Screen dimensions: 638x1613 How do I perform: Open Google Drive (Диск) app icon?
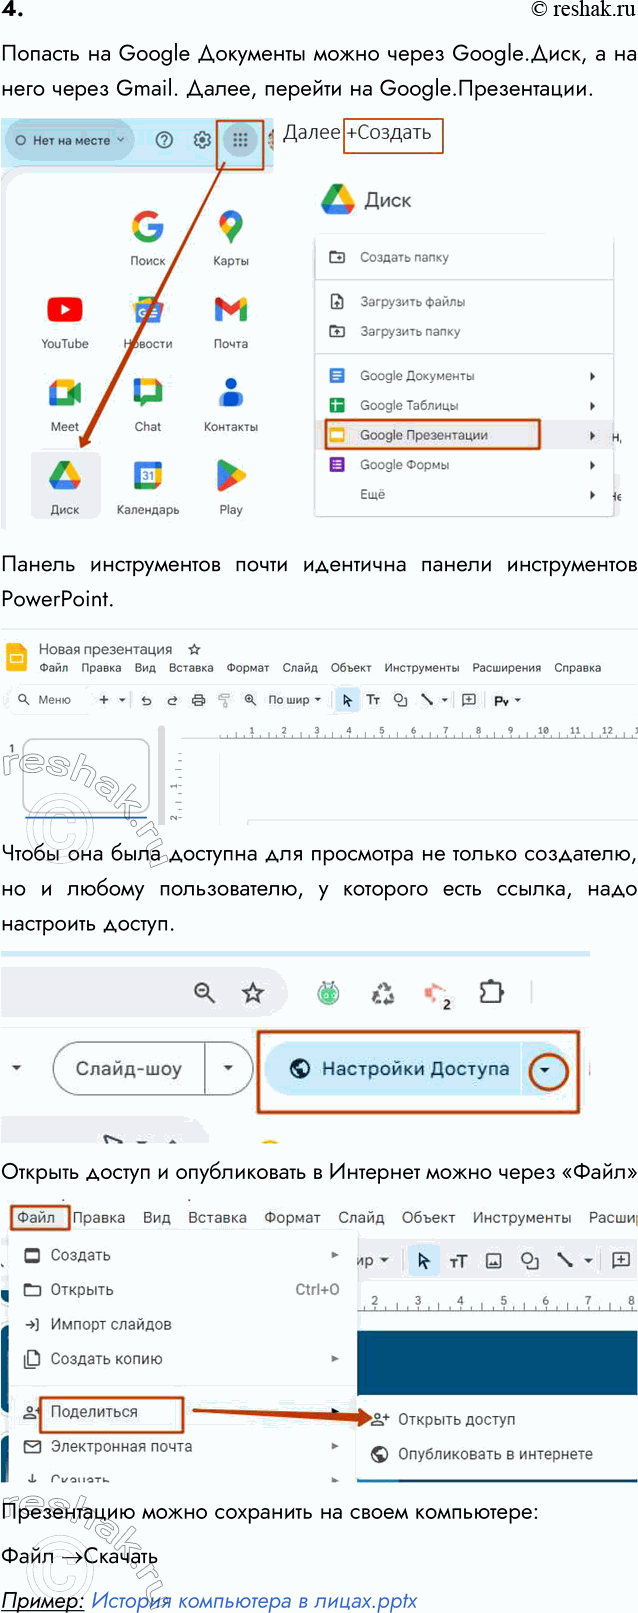pos(65,477)
